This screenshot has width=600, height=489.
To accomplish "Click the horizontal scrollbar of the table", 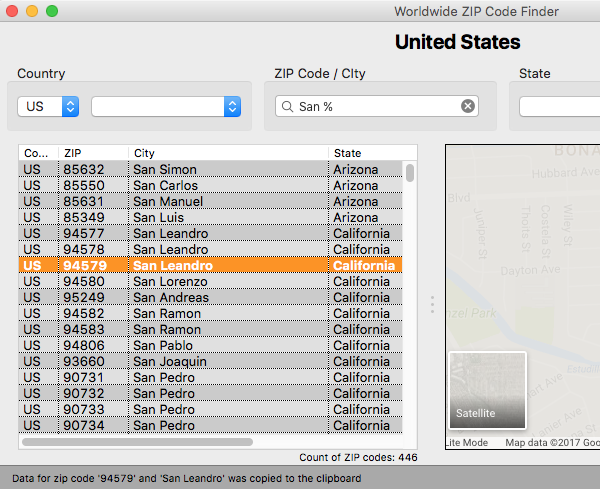I will (x=137, y=442).
